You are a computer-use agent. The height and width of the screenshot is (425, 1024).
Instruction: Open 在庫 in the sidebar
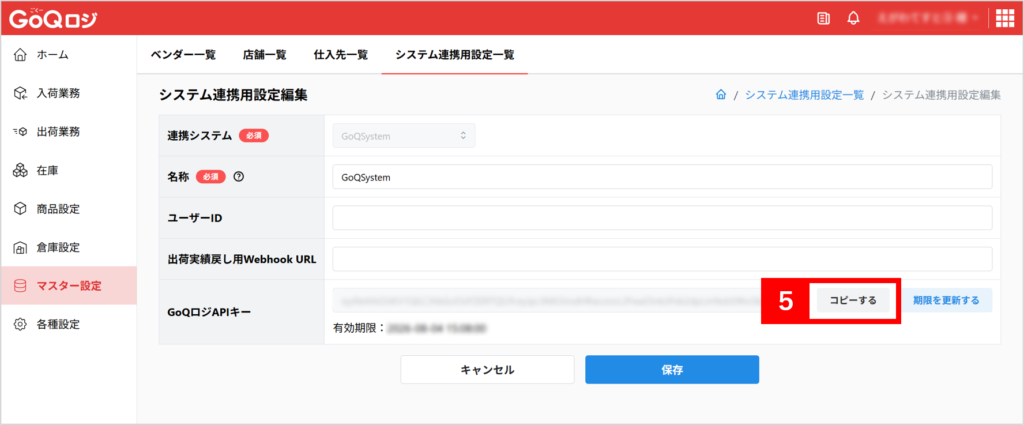point(69,170)
